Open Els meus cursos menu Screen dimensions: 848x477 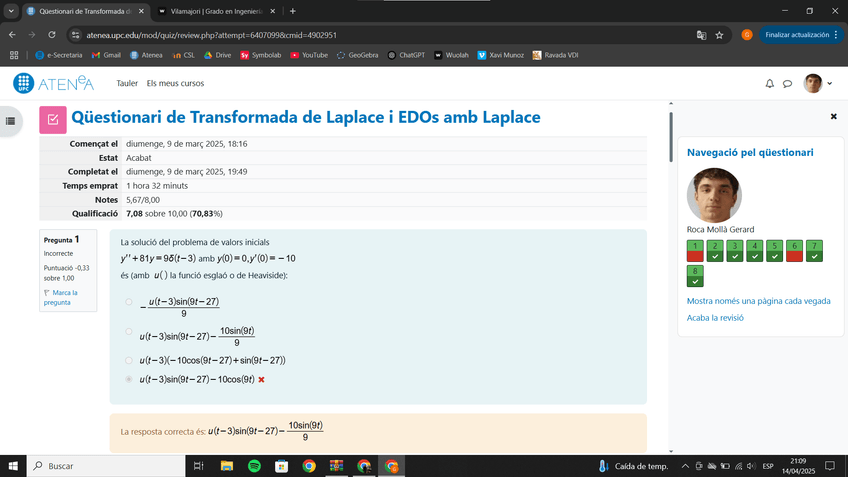175,83
